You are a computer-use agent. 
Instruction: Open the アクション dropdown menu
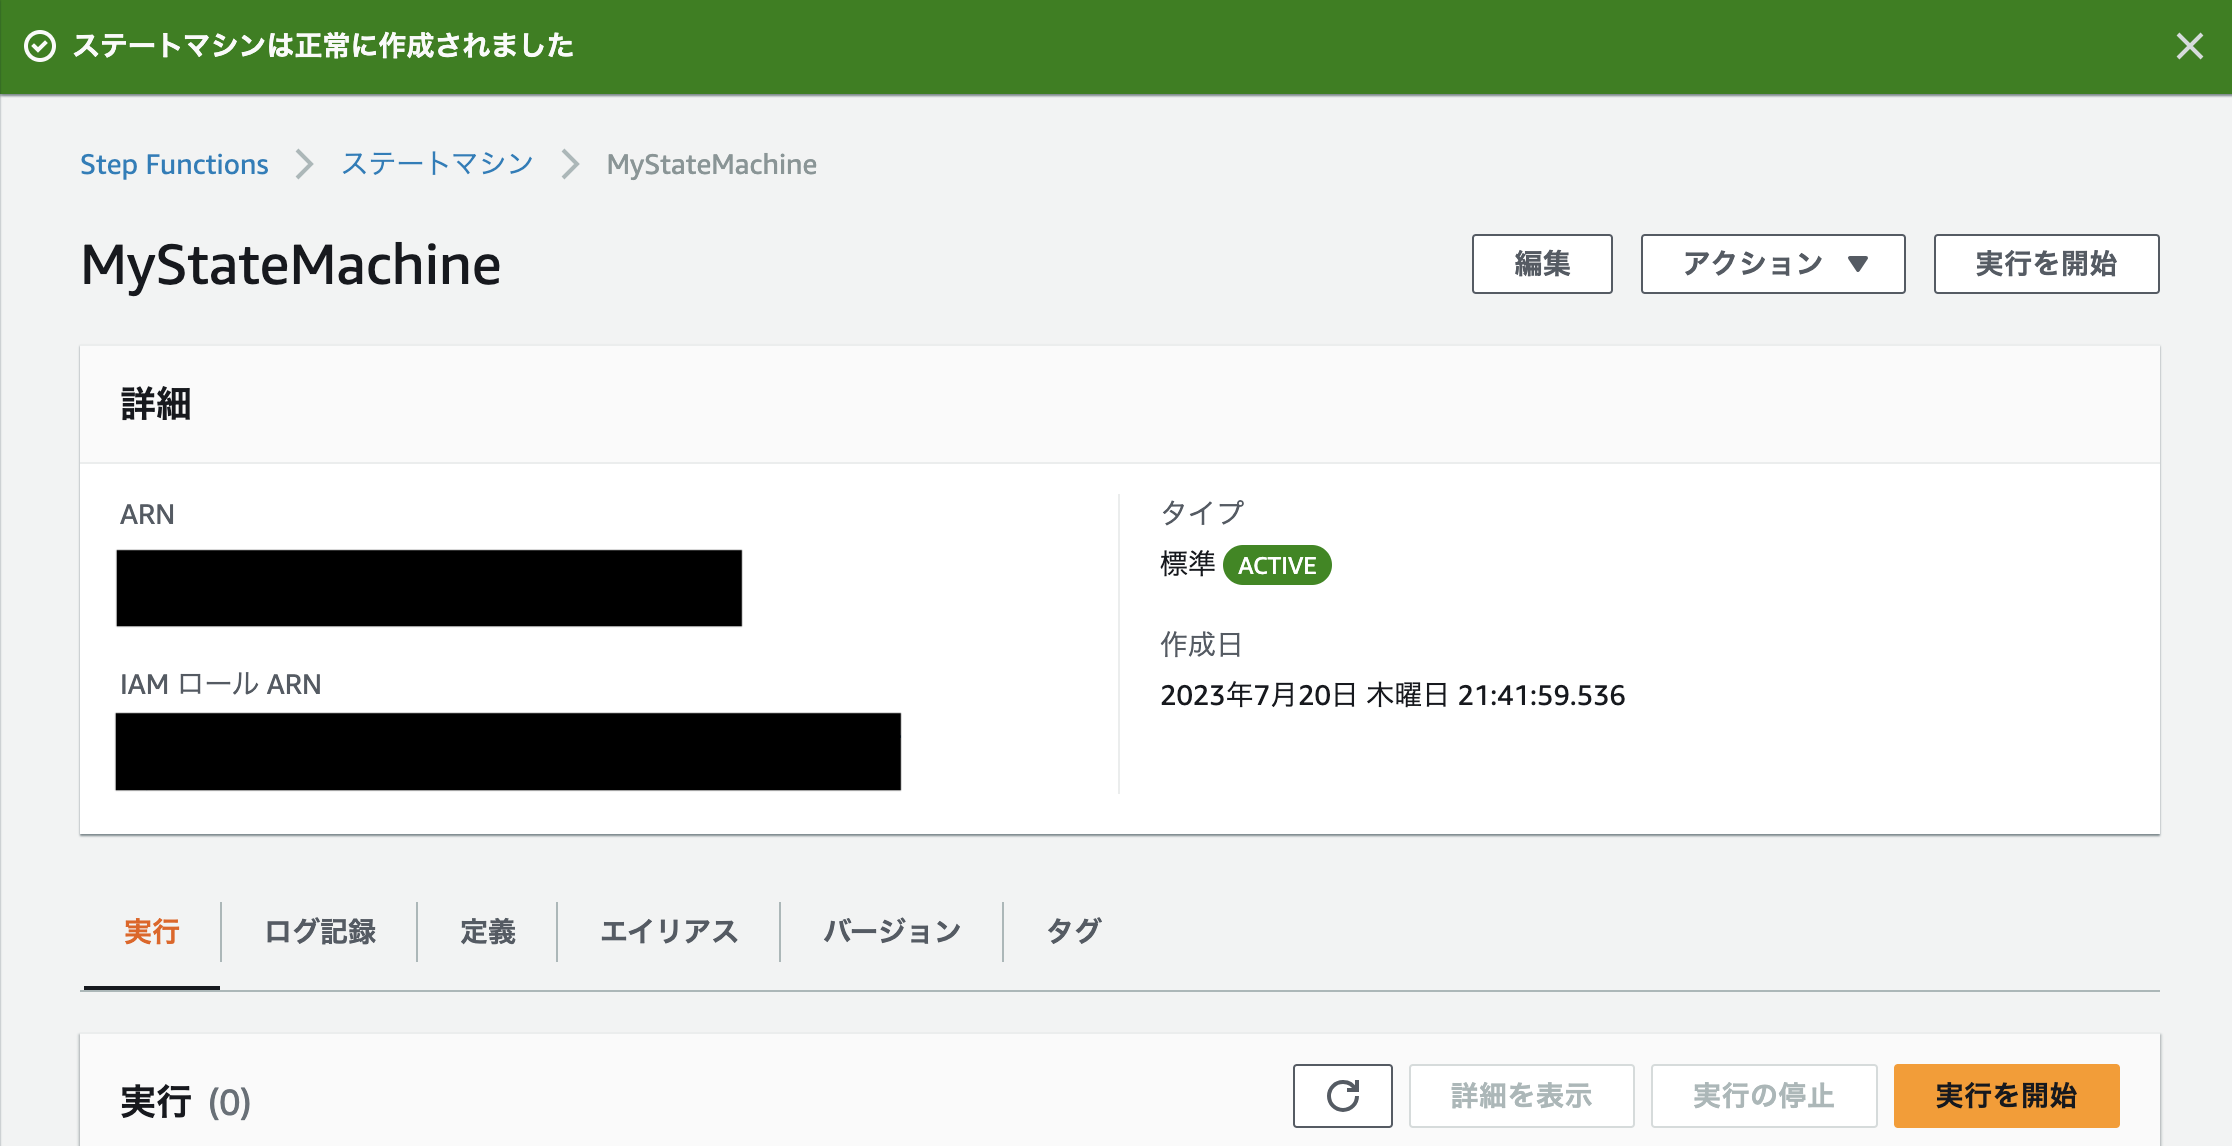tap(1772, 264)
